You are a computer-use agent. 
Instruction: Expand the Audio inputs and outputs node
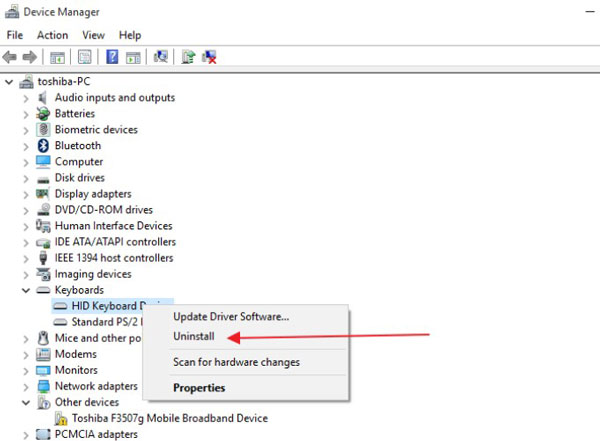point(26,98)
